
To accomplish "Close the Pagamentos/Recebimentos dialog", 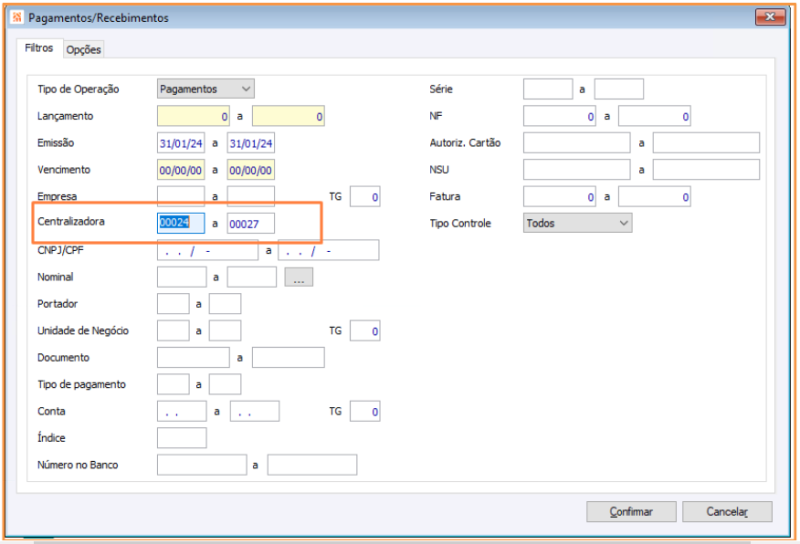I will [x=770, y=18].
